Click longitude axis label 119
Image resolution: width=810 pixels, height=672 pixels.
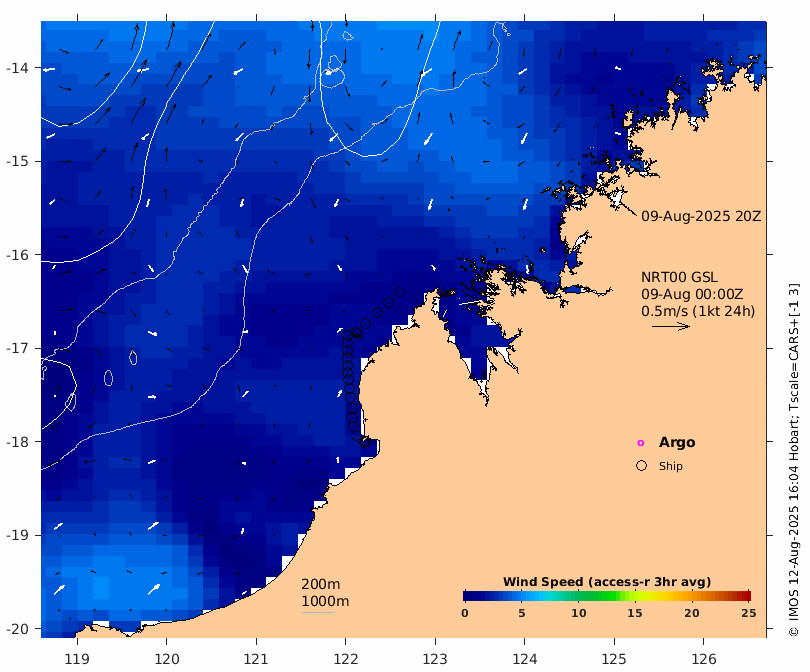click(77, 659)
